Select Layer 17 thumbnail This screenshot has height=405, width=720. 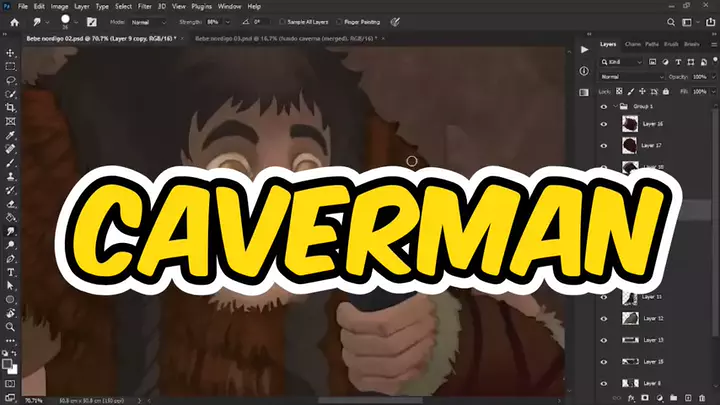(631, 146)
